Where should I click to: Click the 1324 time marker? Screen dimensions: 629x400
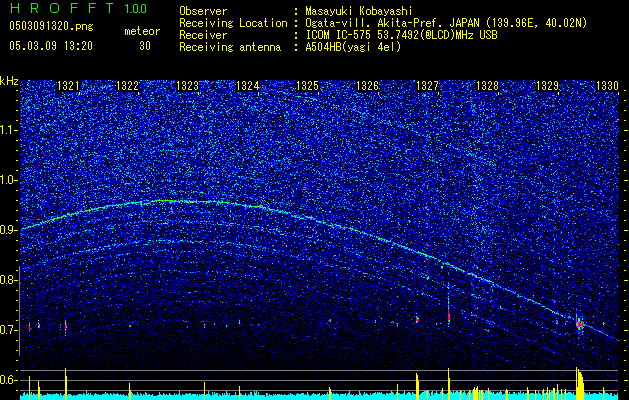click(x=248, y=86)
